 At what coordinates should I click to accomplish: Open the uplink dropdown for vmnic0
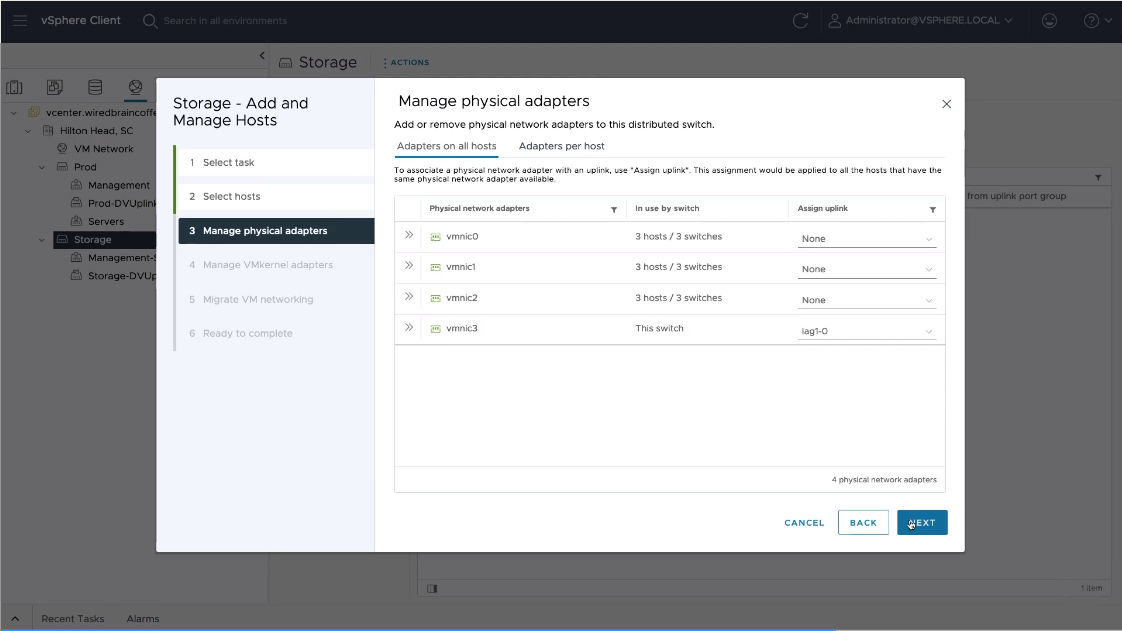pos(866,239)
